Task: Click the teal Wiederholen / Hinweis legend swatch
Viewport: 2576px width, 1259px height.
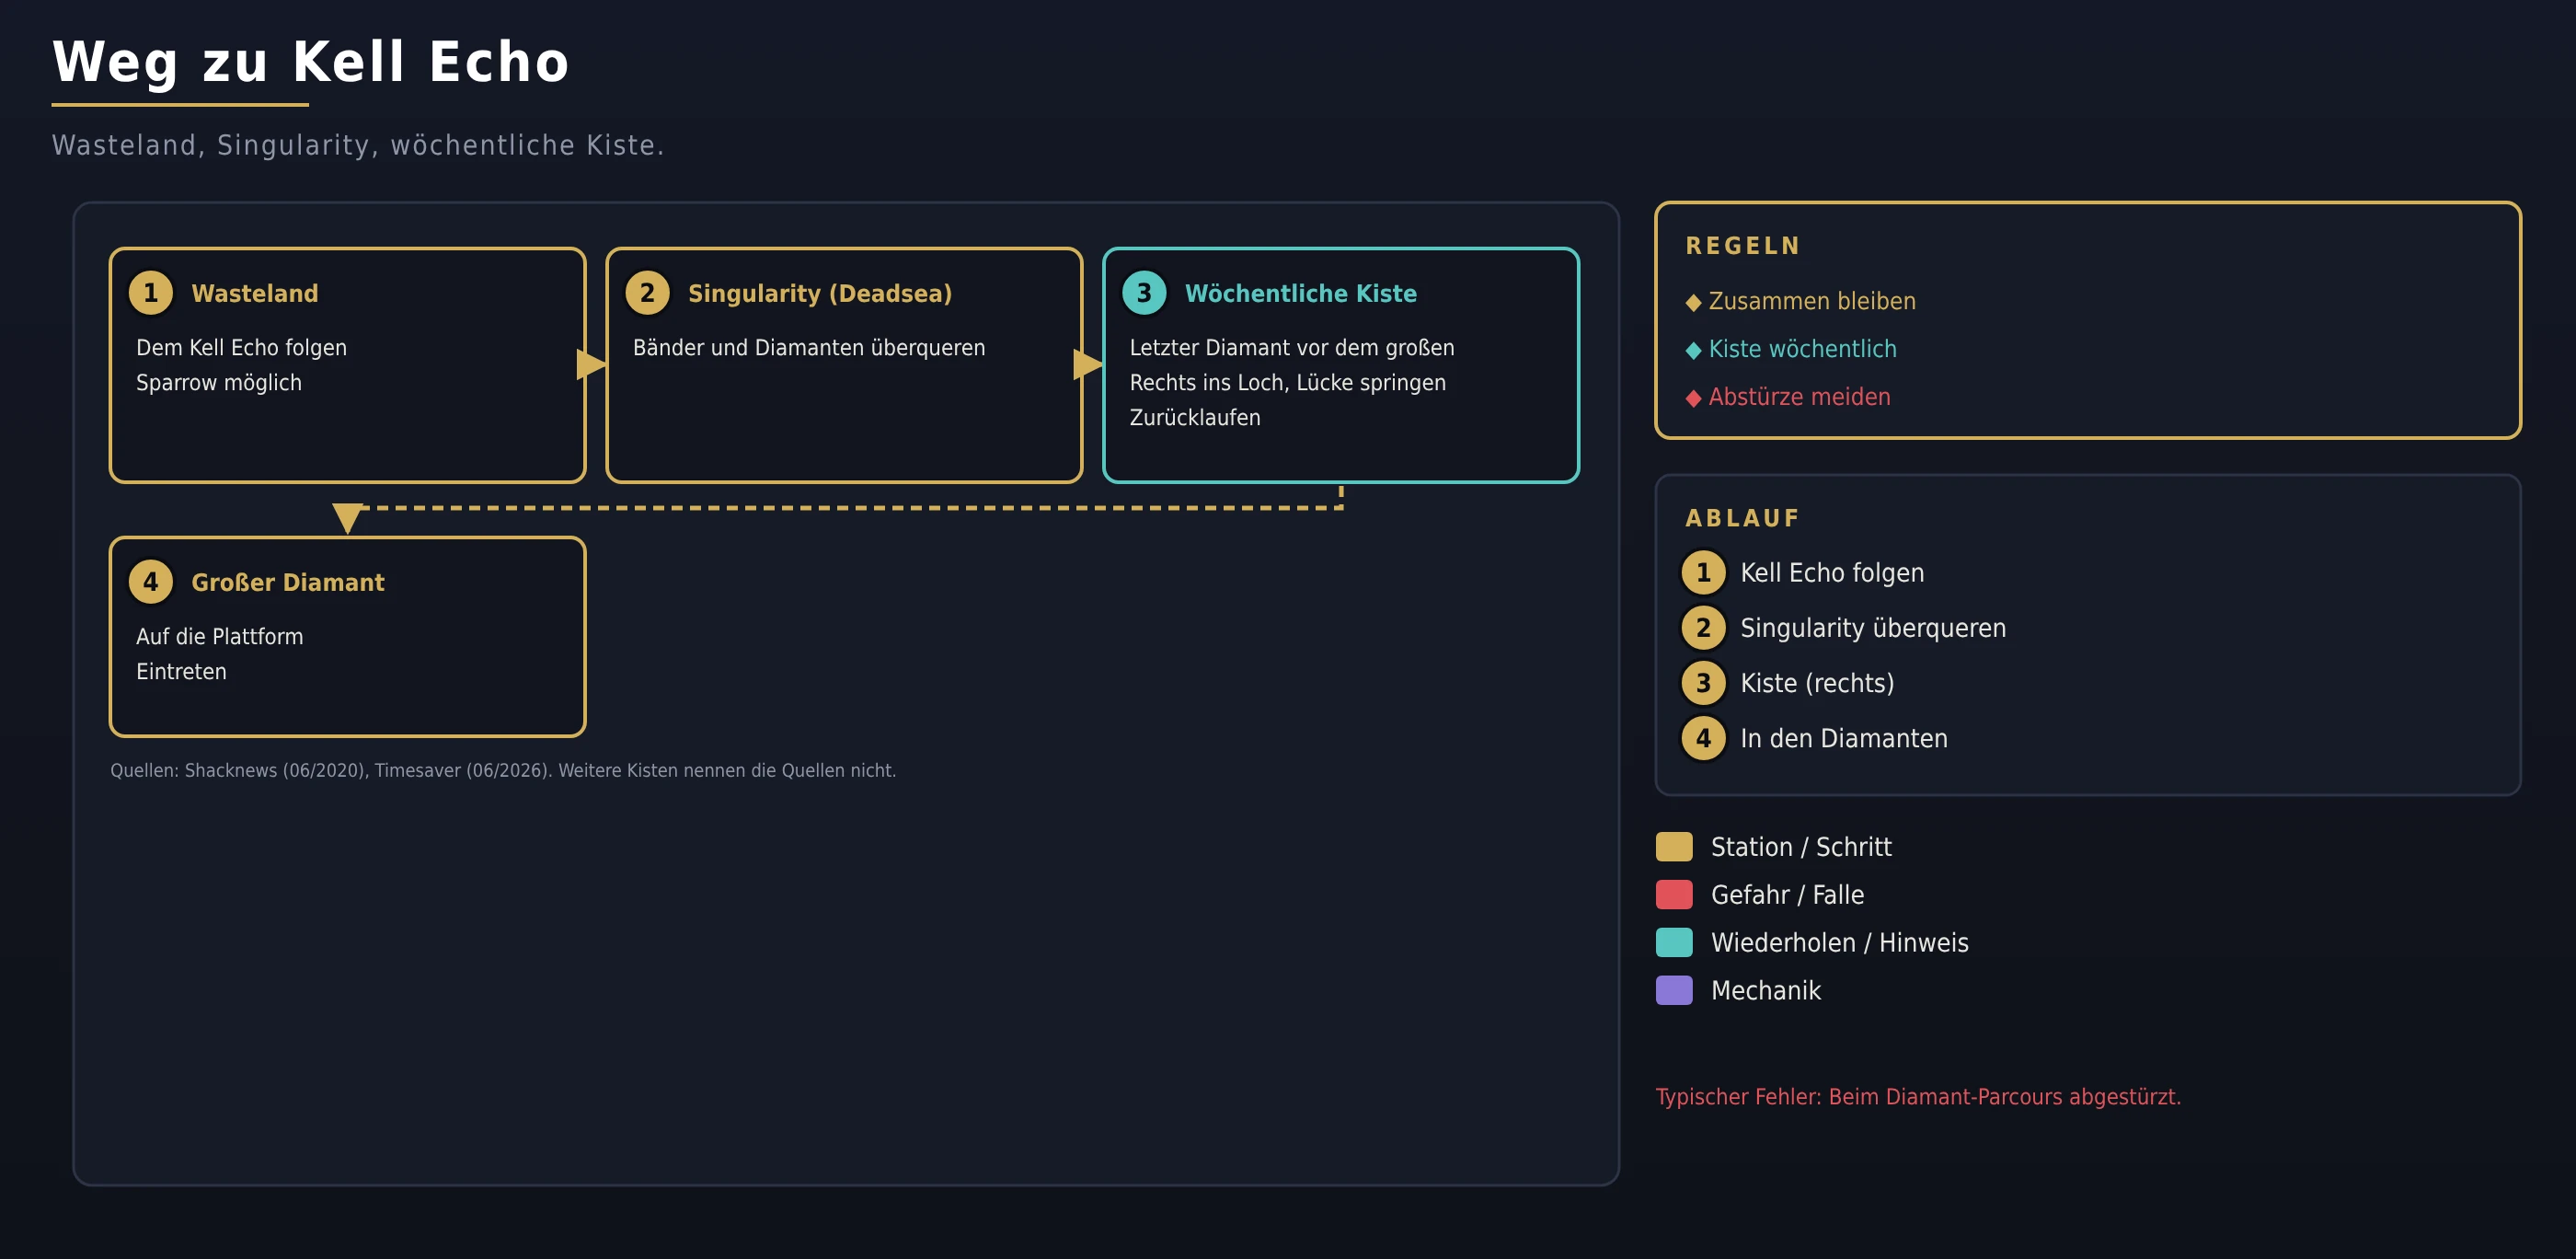Action: pos(1674,943)
